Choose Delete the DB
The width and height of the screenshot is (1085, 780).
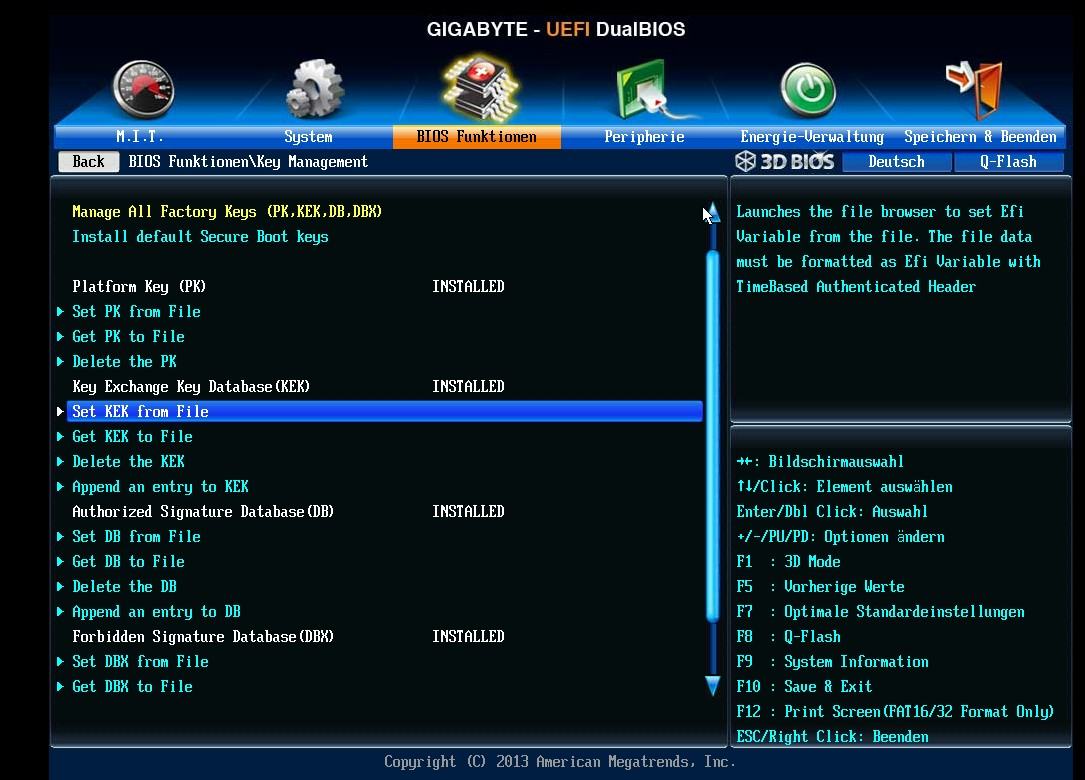125,586
